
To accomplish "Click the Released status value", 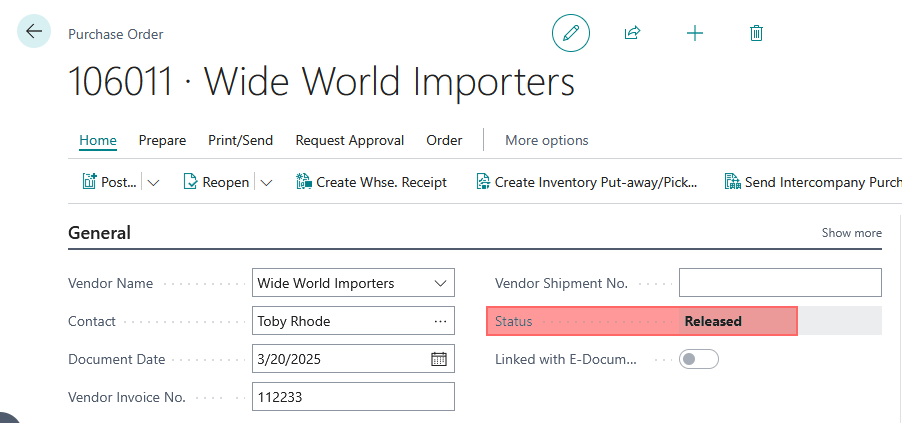I will click(x=713, y=321).
